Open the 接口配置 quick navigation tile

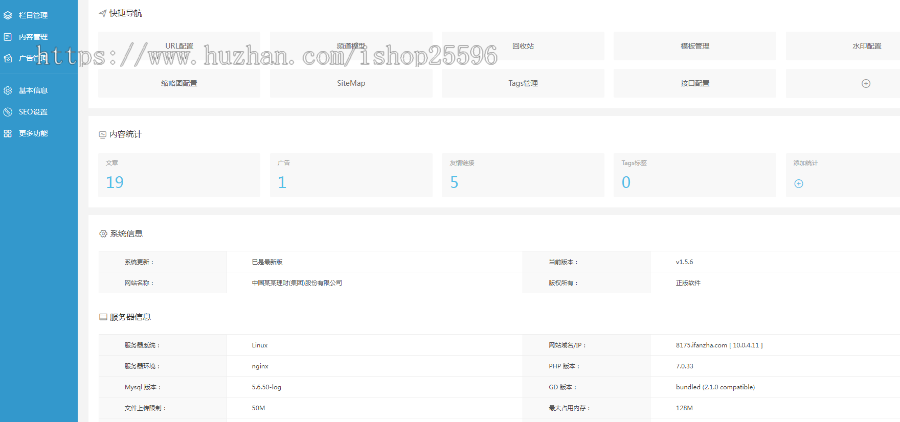click(695, 83)
